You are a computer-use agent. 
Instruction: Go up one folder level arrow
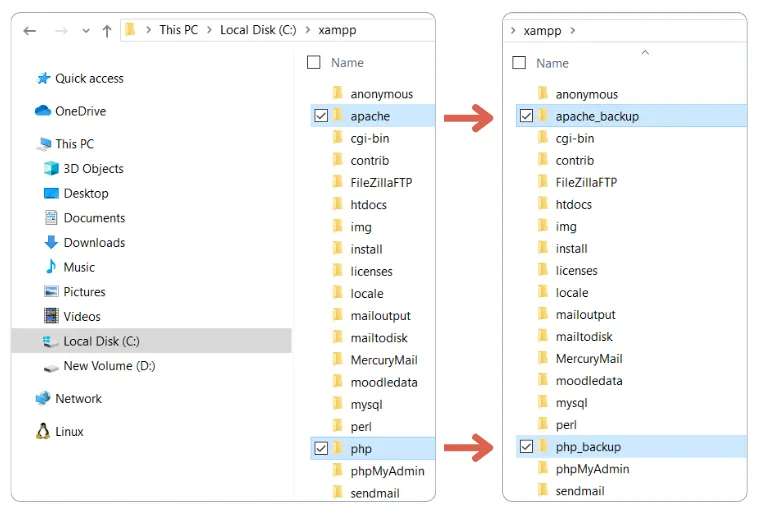(107, 31)
